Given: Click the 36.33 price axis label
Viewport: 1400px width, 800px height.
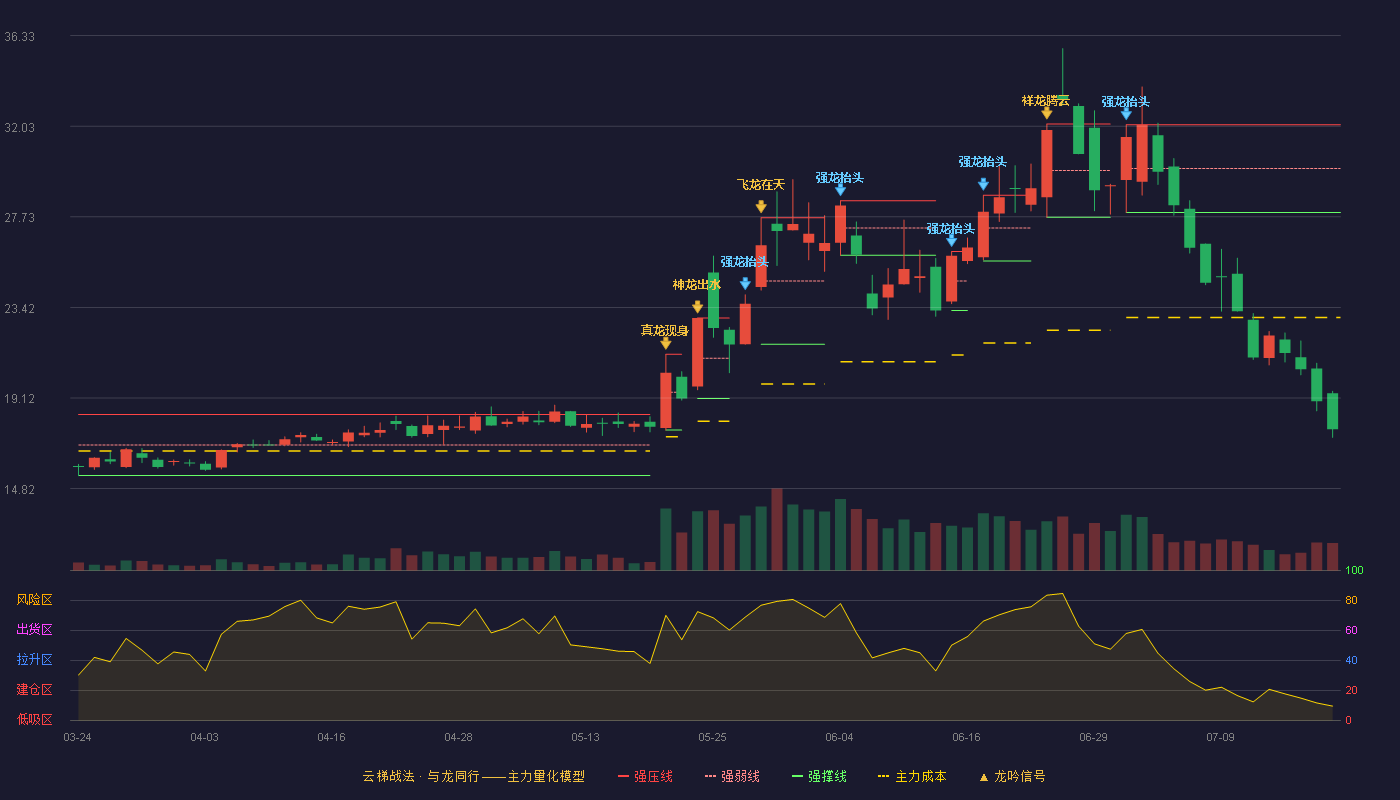Looking at the screenshot, I should coord(20,37).
